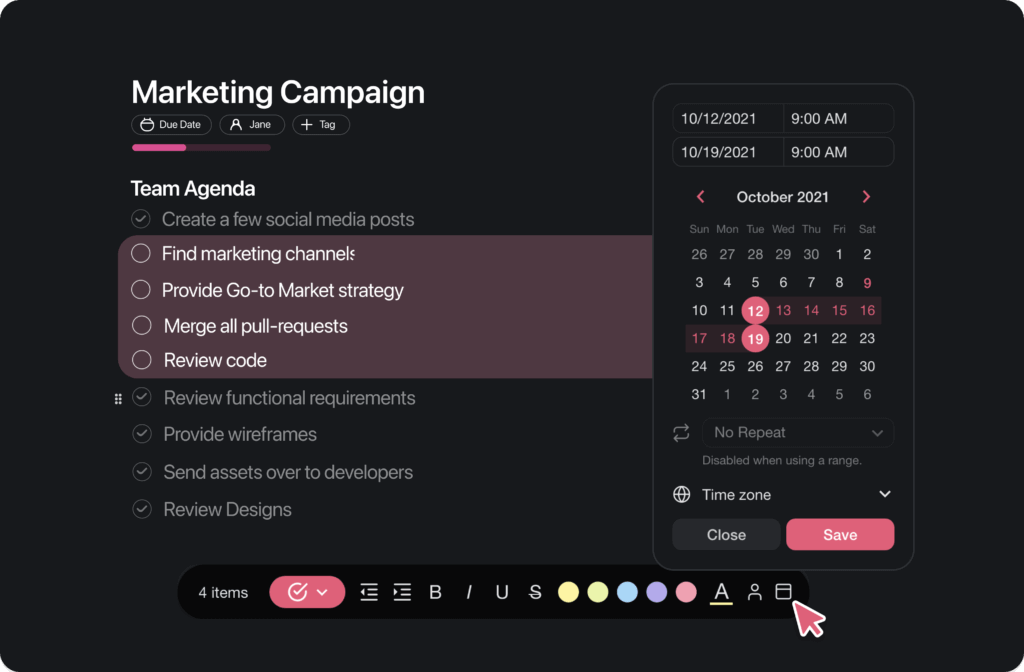Go to previous month in calendar
This screenshot has height=672, width=1024.
[700, 197]
